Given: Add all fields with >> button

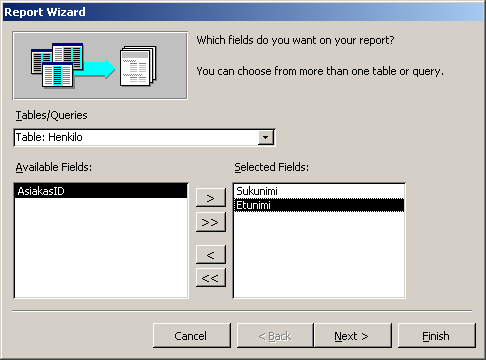Looking at the screenshot, I should 211,222.
